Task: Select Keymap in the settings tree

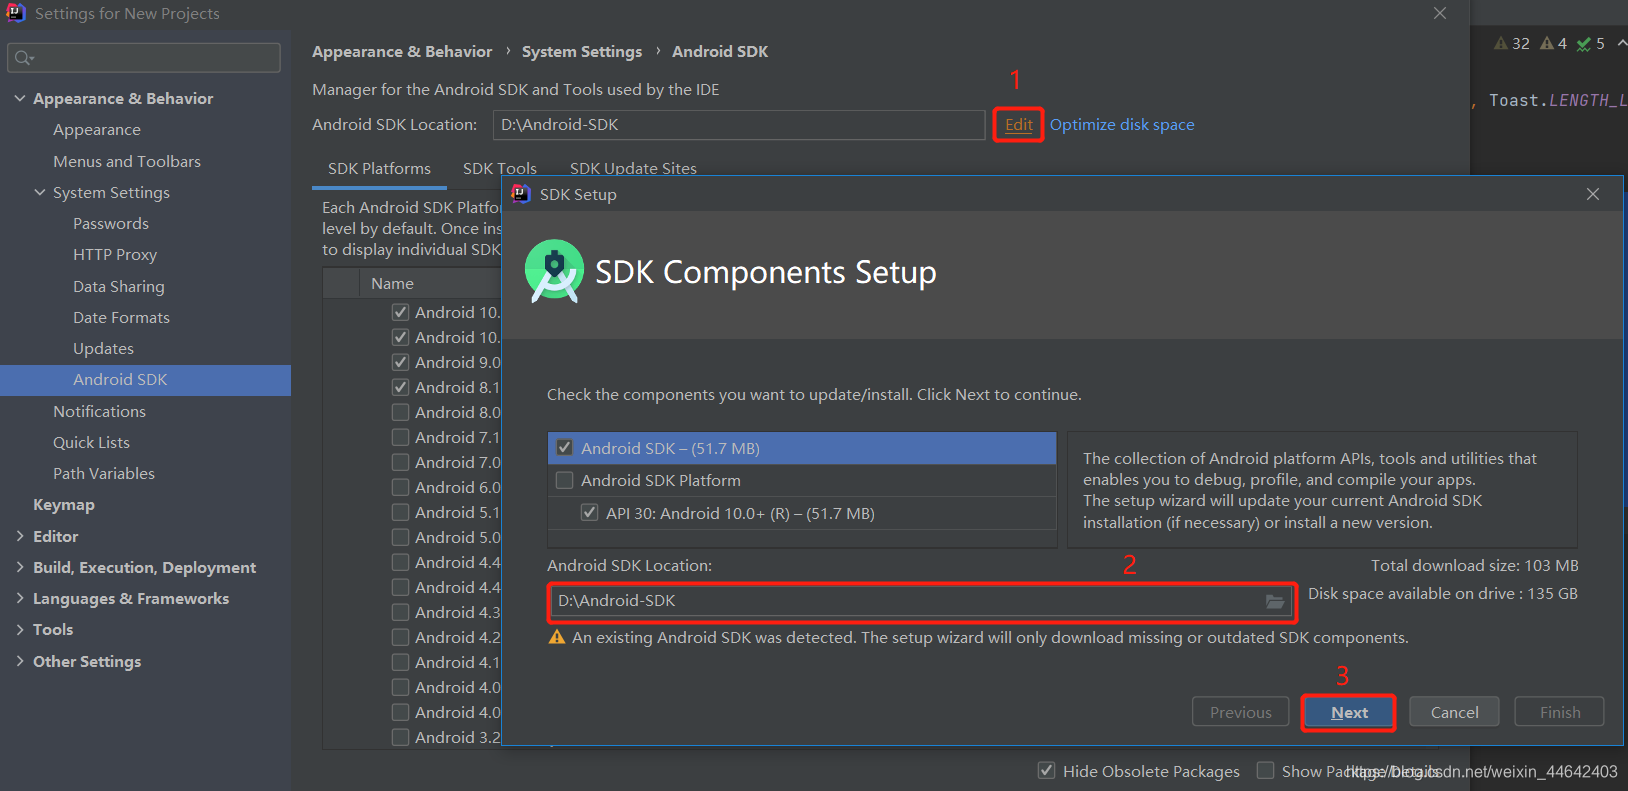Action: [x=64, y=504]
